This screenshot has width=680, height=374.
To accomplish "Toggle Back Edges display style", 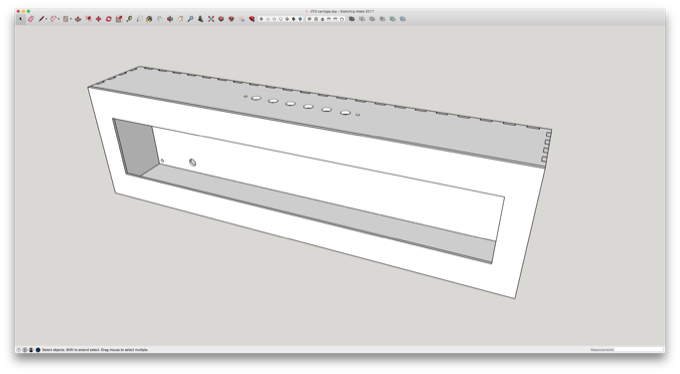I will 268,19.
